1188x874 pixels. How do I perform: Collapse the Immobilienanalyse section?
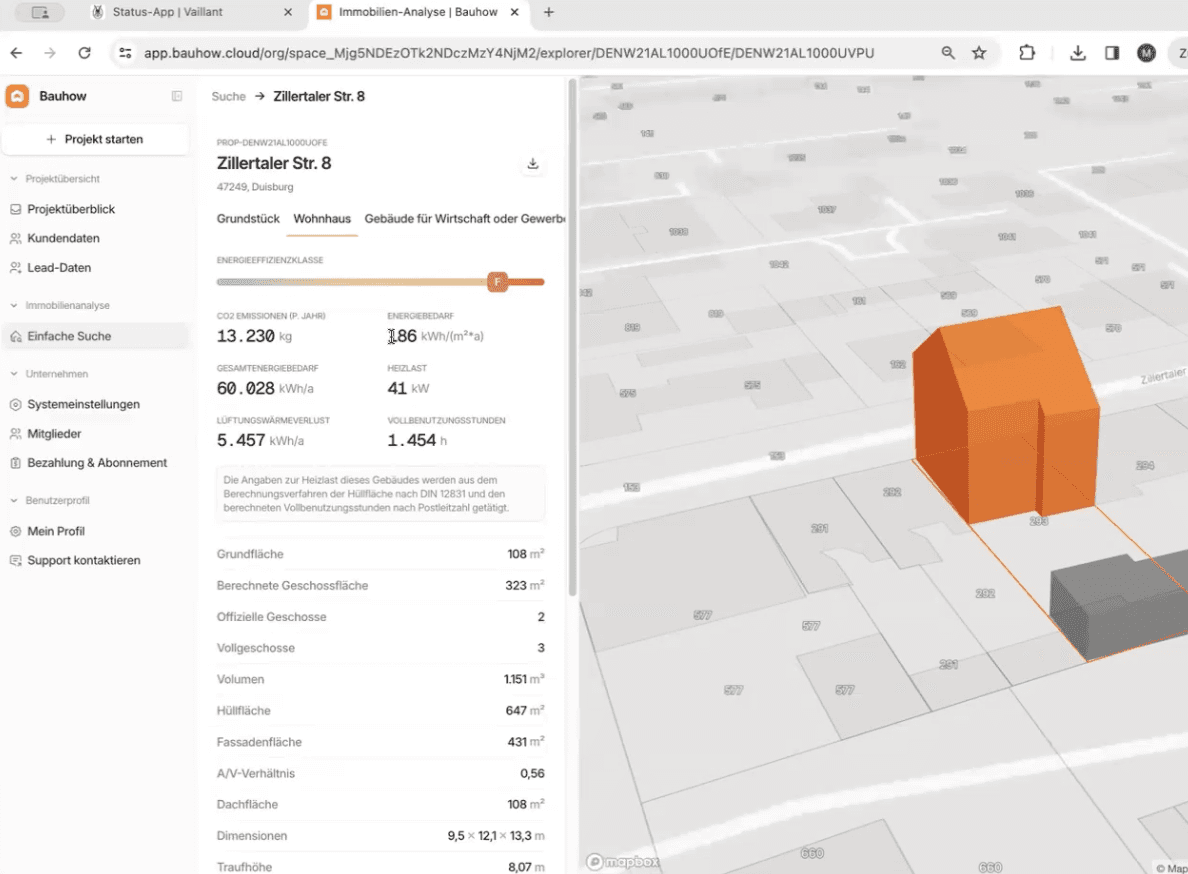coord(14,305)
